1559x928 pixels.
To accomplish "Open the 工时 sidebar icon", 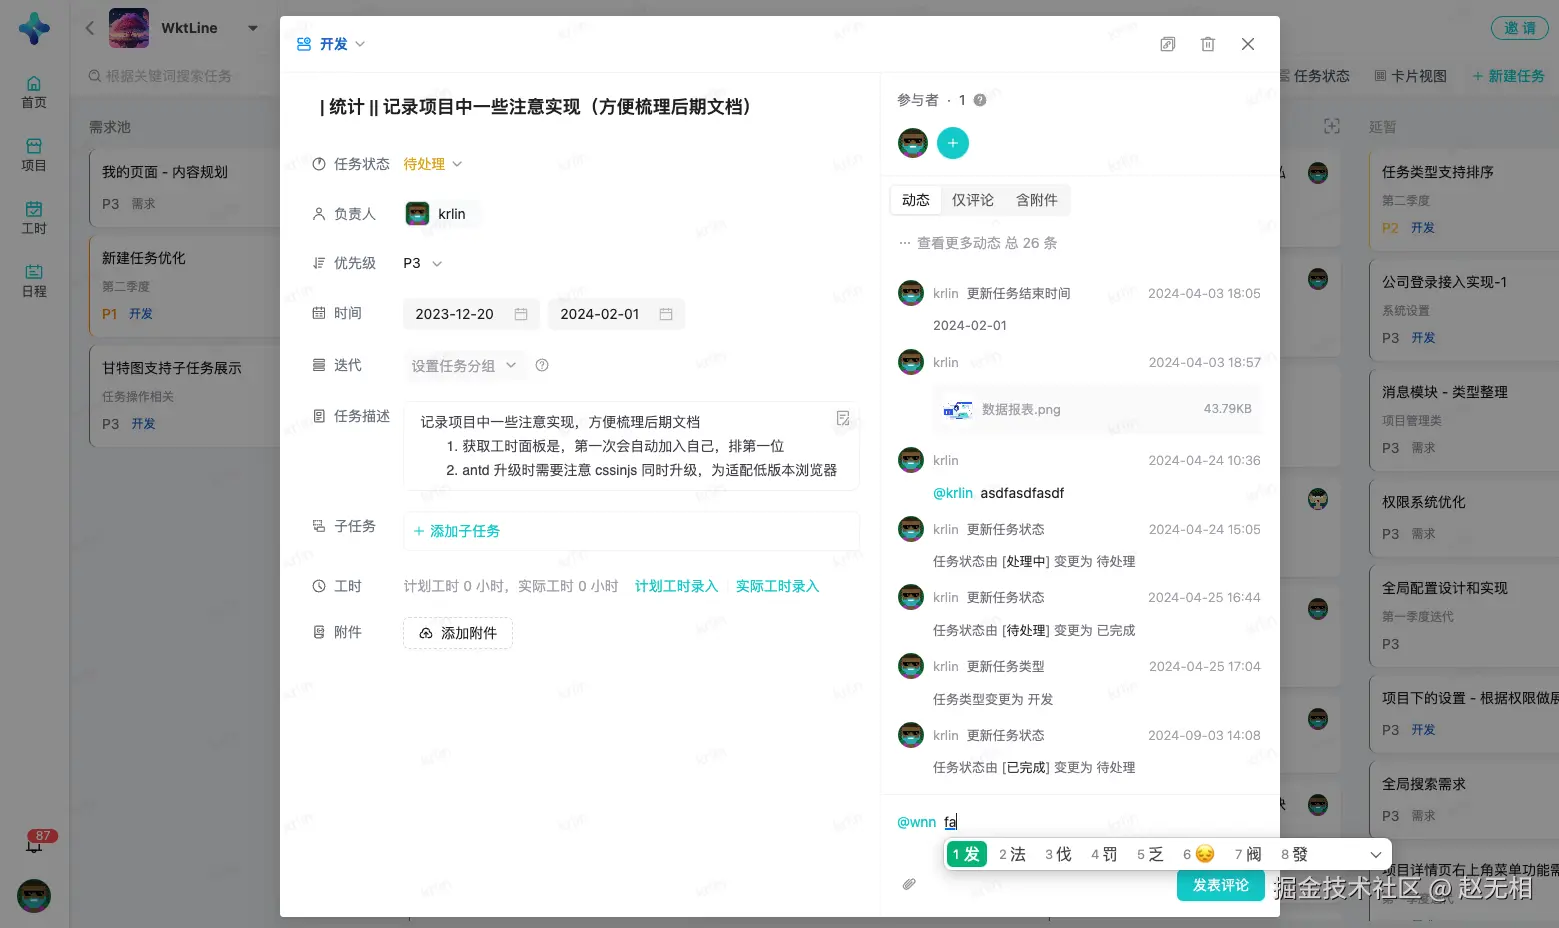I will coord(34,218).
